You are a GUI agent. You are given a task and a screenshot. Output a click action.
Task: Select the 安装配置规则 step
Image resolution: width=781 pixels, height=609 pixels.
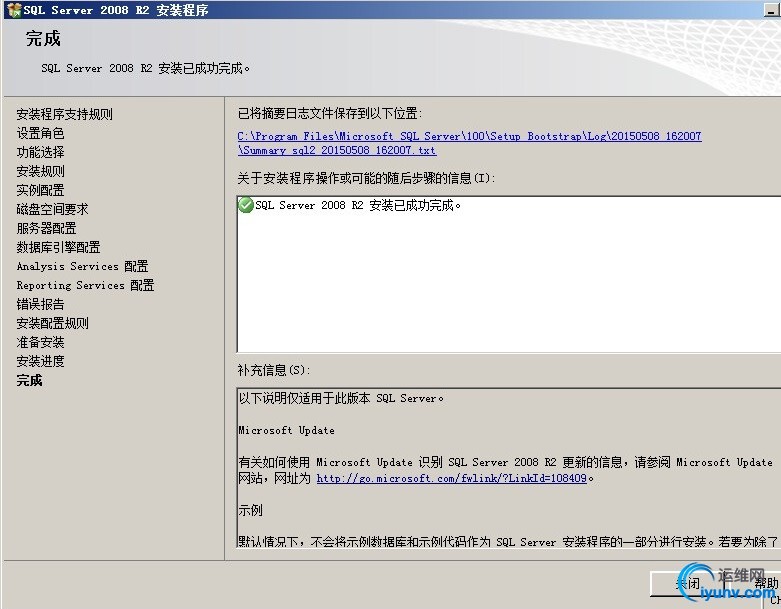(52, 323)
